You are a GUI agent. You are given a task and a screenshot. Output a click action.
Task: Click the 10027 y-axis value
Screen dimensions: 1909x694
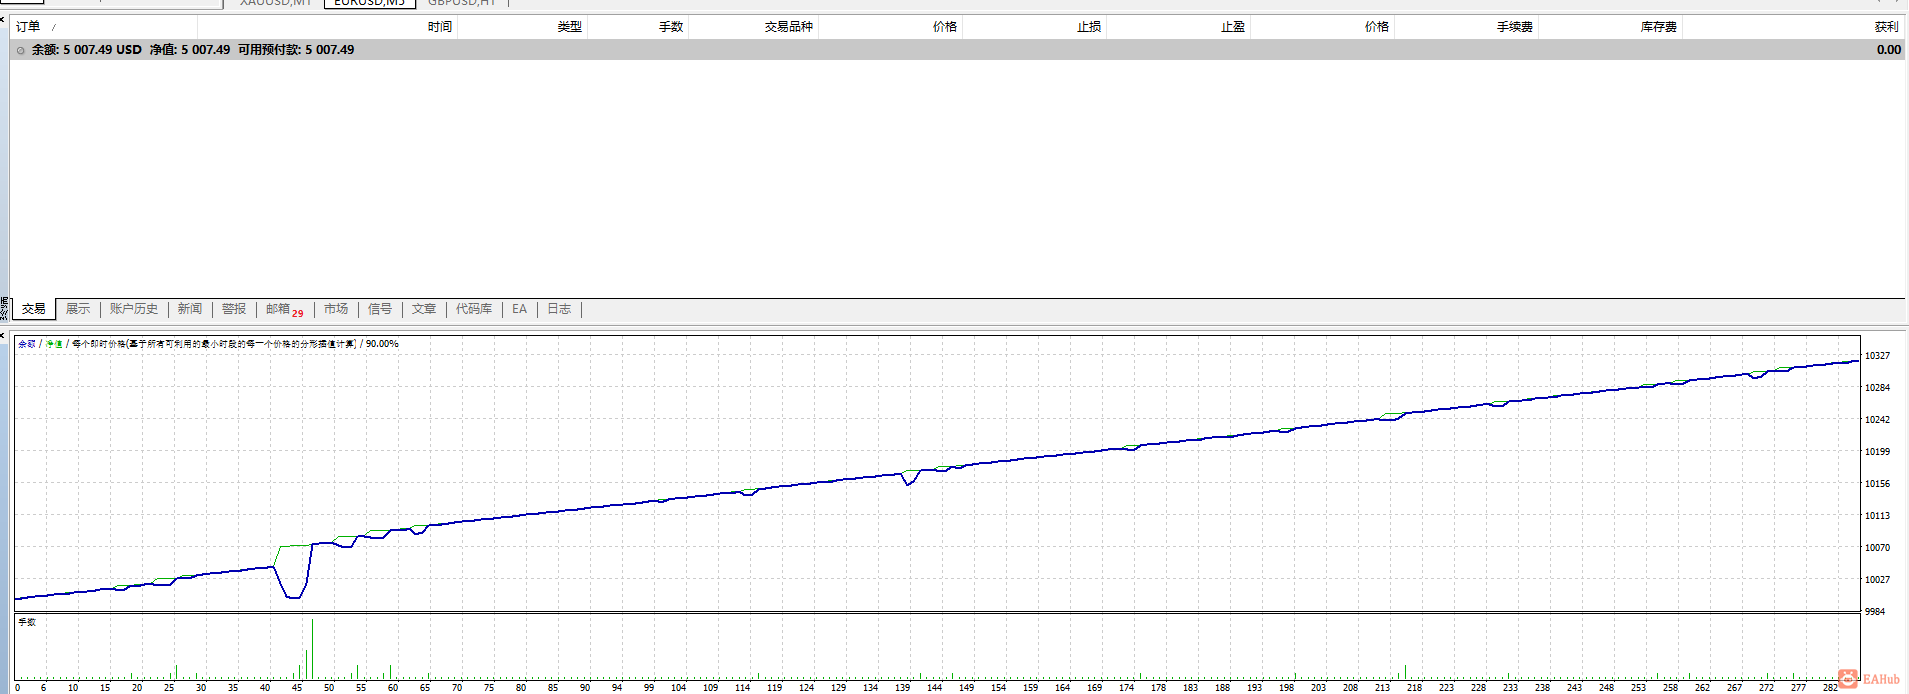tap(1877, 580)
